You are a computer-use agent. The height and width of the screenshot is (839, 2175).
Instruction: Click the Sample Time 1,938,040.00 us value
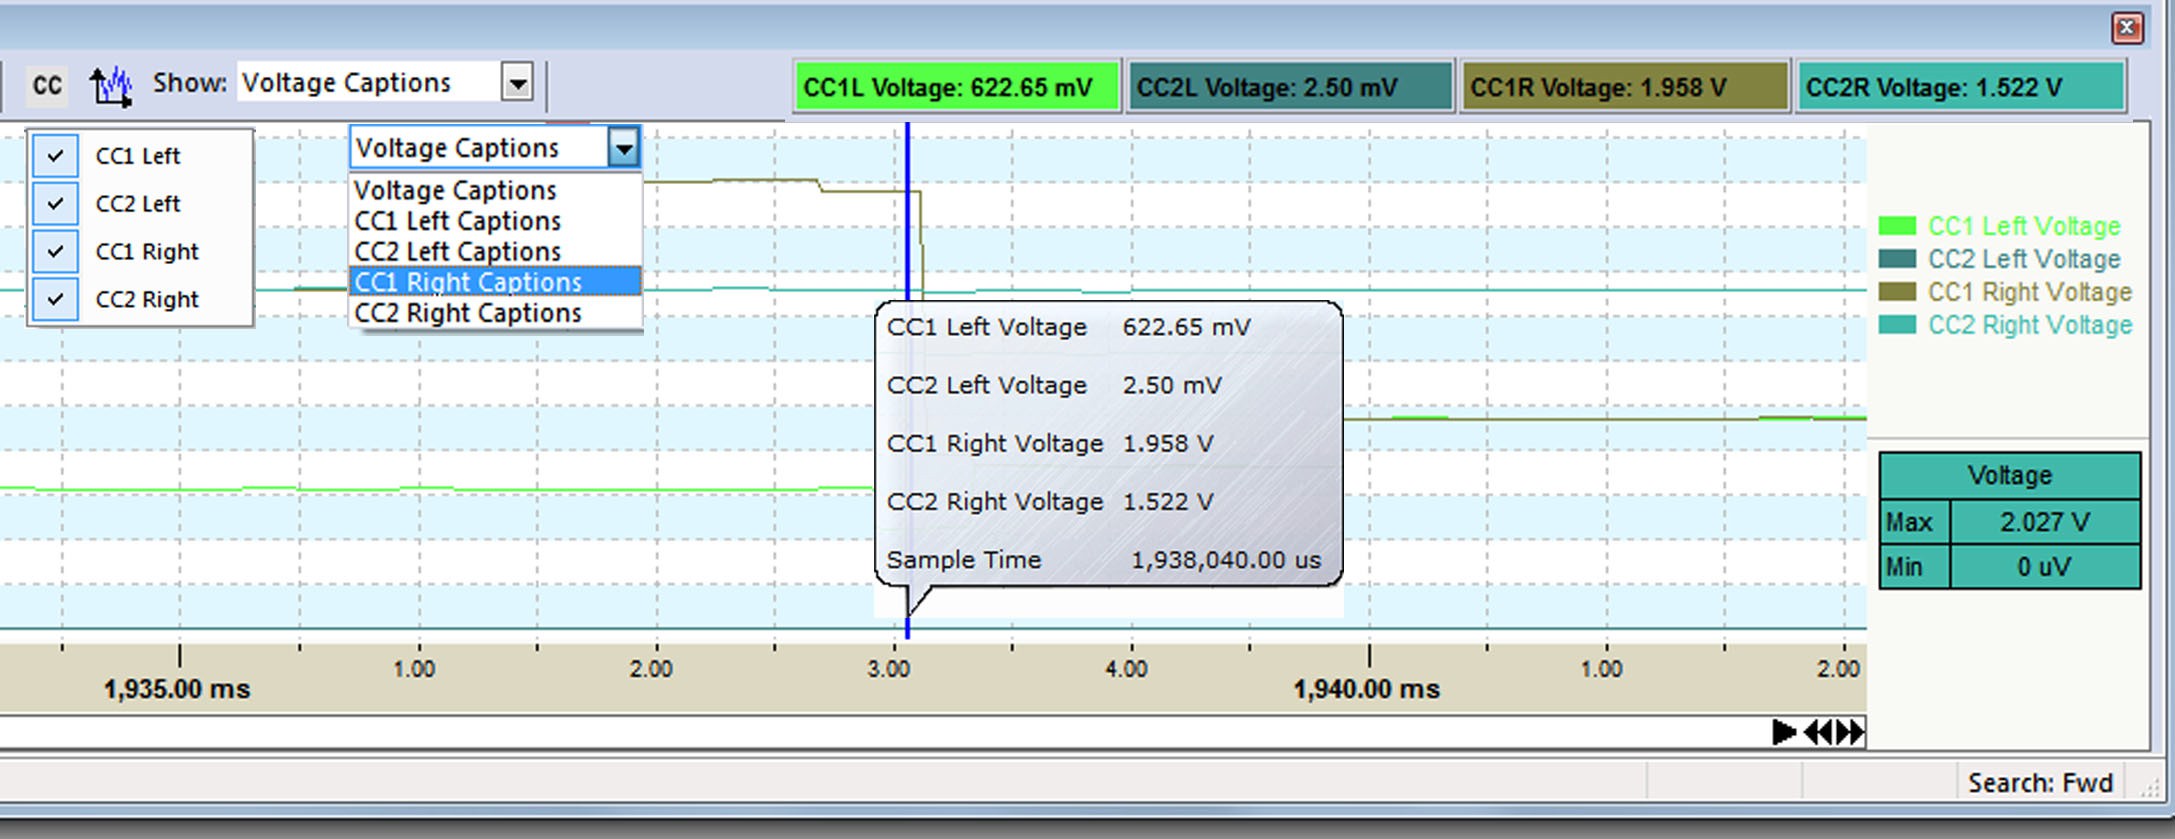tap(1225, 560)
